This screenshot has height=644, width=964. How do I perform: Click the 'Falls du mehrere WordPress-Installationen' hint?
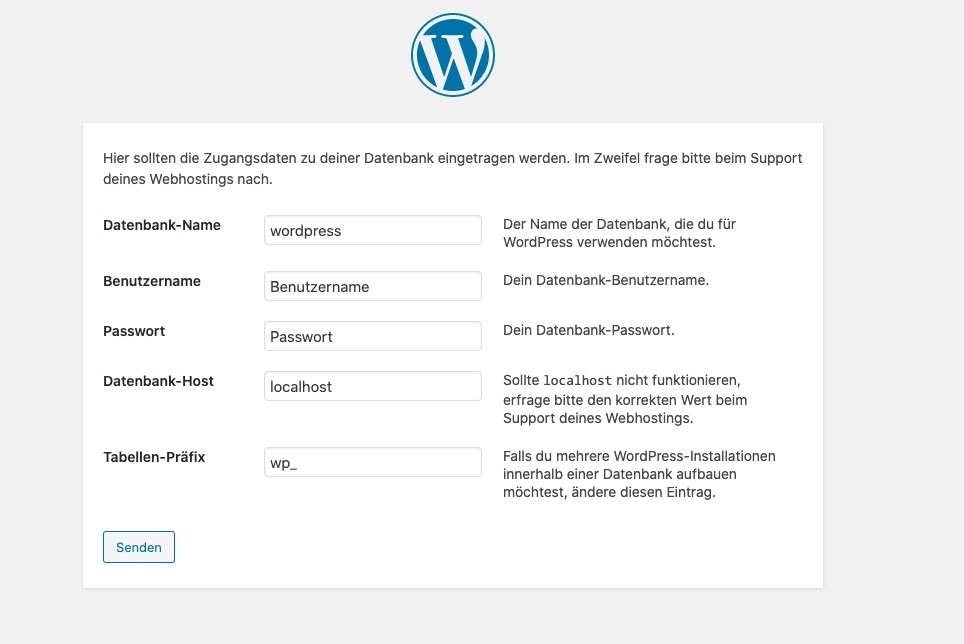(x=639, y=474)
